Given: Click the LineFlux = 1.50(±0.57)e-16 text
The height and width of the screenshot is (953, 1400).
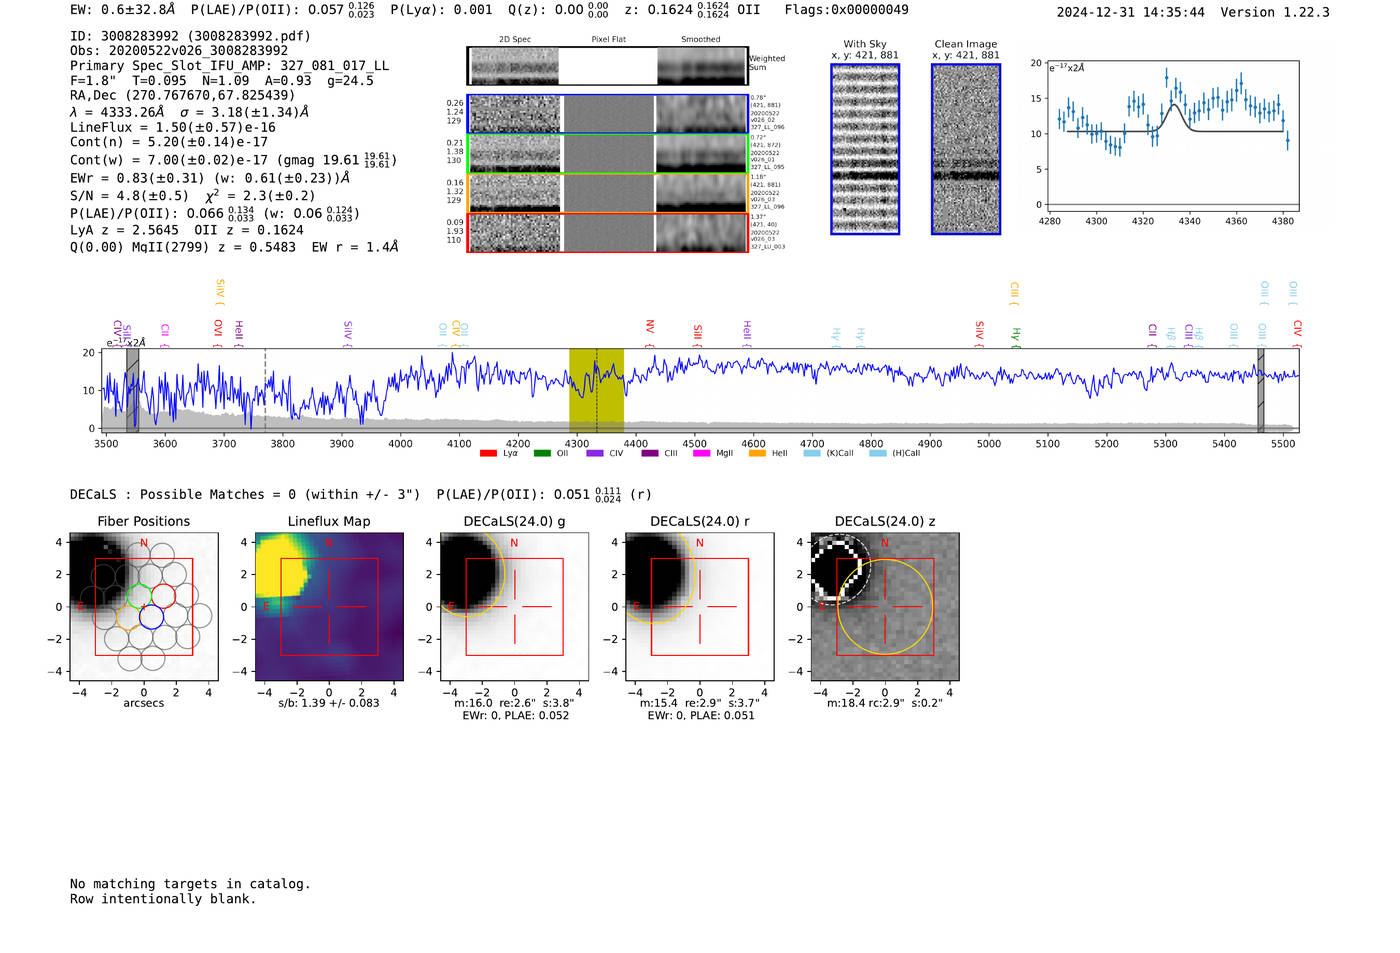Looking at the screenshot, I should [173, 128].
